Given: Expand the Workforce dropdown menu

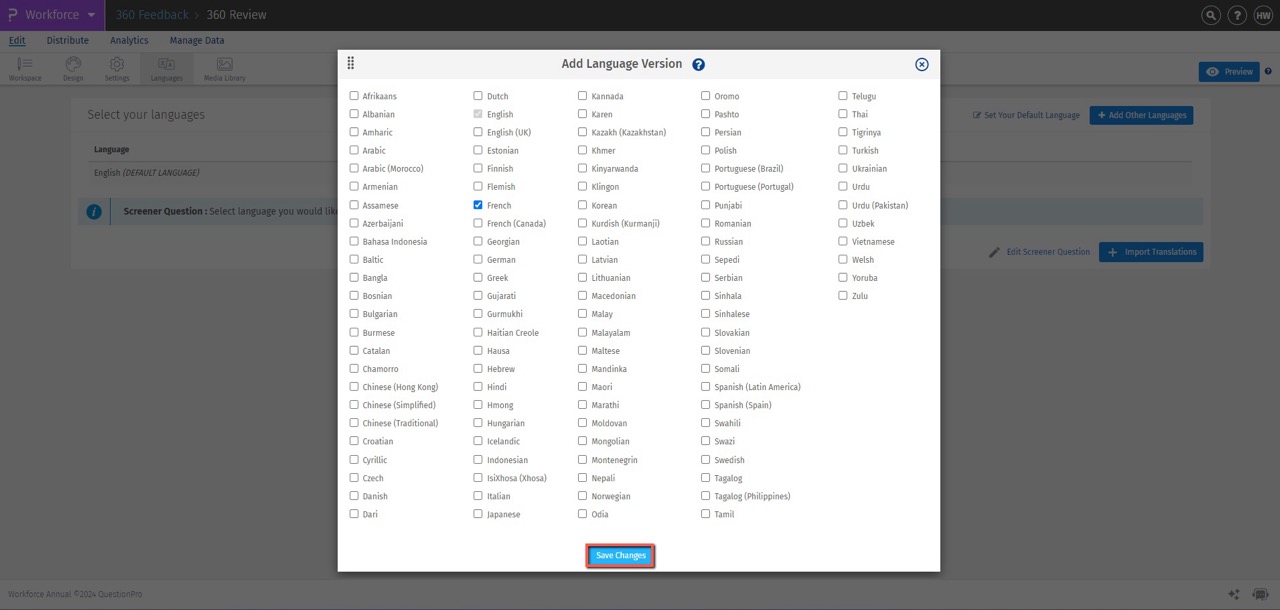Looking at the screenshot, I should coord(89,15).
